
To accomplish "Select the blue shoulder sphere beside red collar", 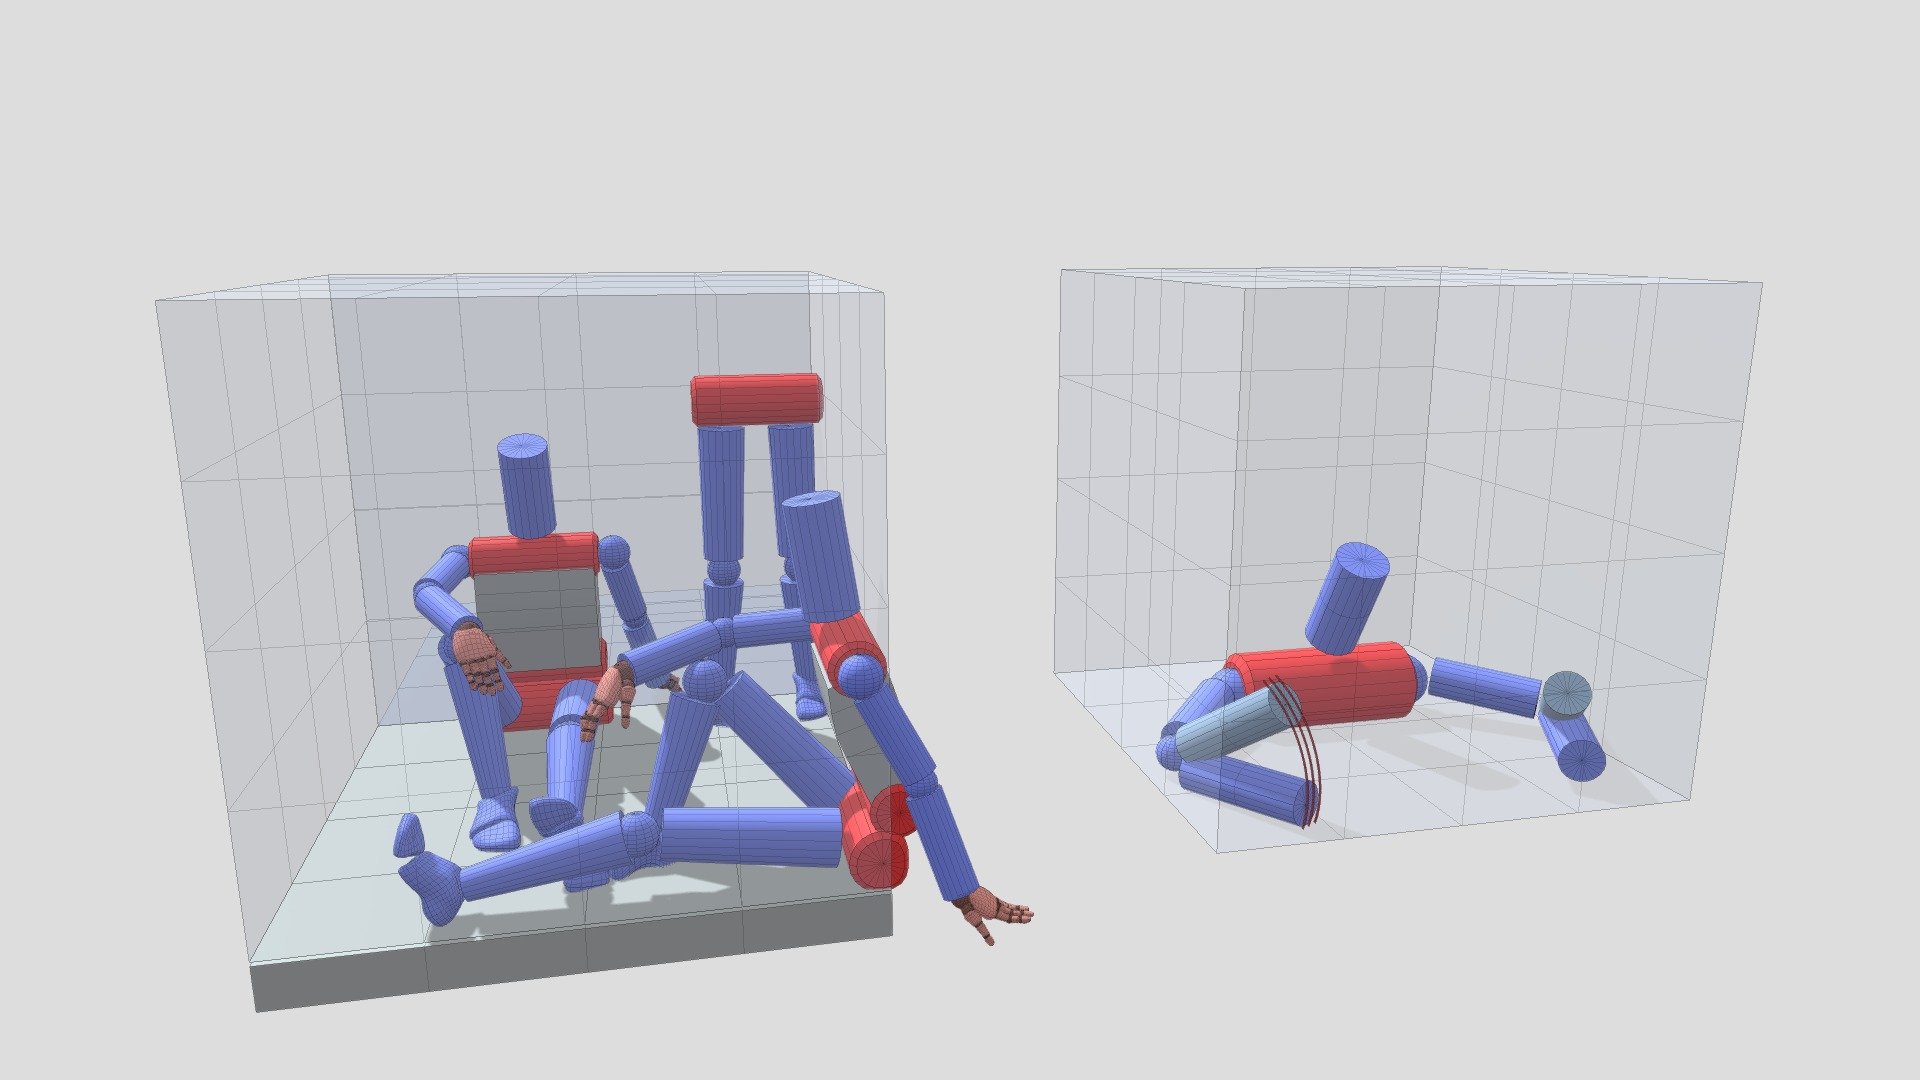I will point(860,677).
